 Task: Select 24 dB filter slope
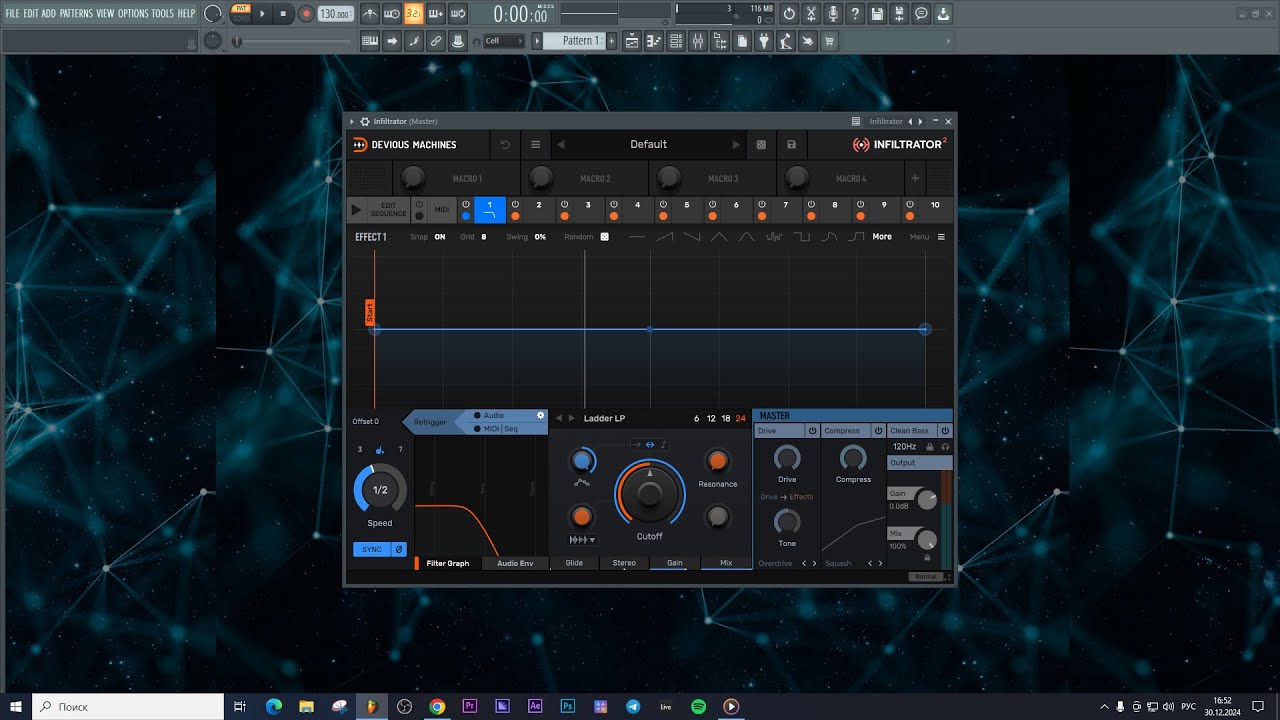pos(741,418)
